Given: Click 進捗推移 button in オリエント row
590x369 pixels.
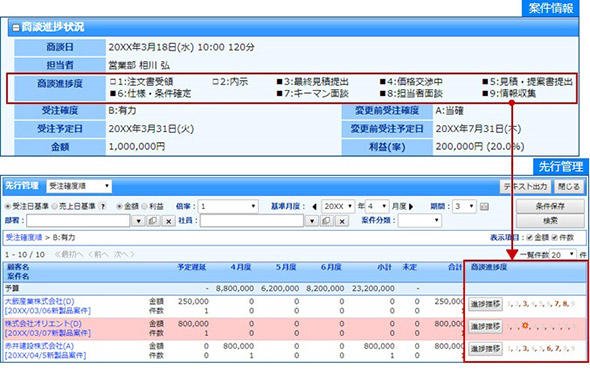Looking at the screenshot, I should tap(485, 326).
